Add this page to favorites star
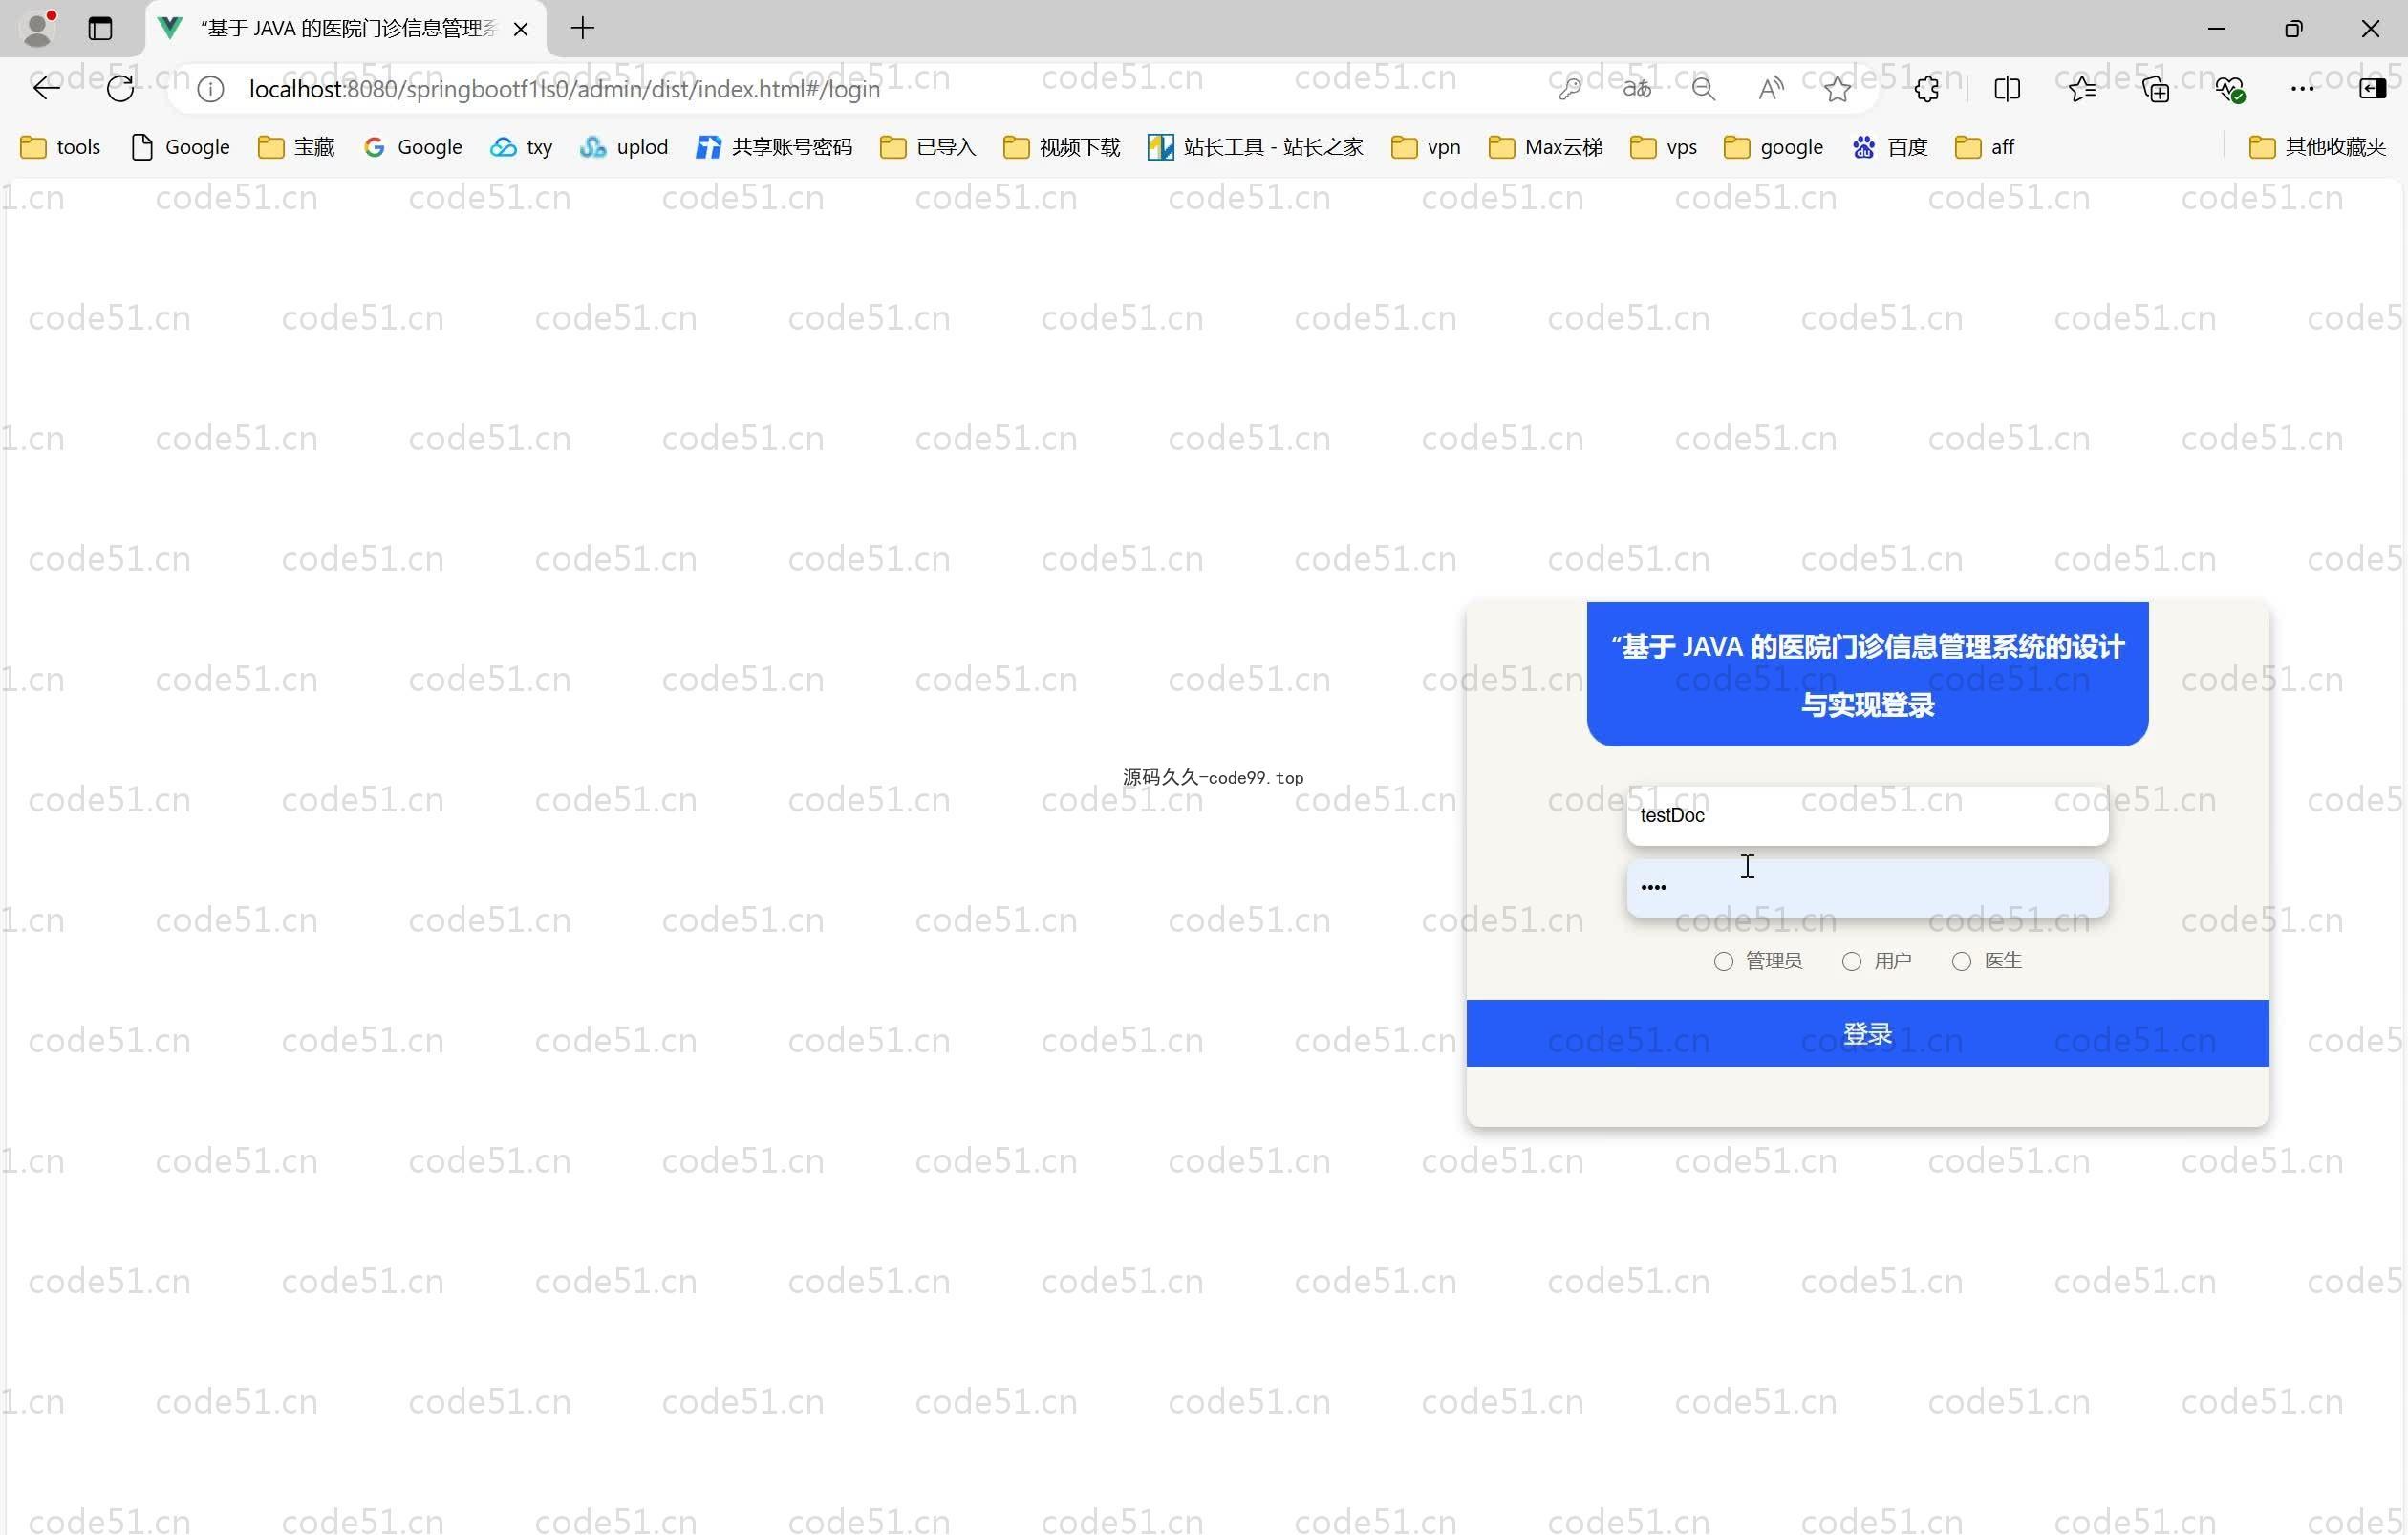The image size is (2408, 1535). [1837, 89]
